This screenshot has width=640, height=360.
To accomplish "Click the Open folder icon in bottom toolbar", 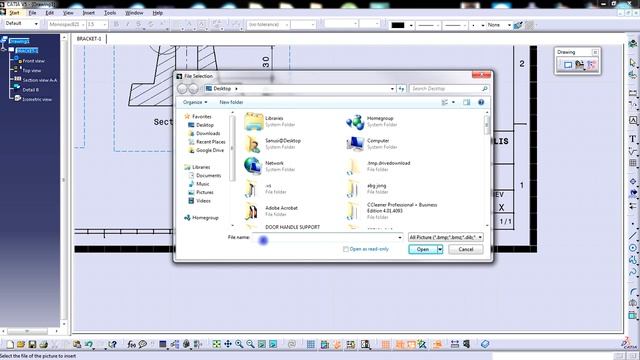I will (x=21, y=344).
